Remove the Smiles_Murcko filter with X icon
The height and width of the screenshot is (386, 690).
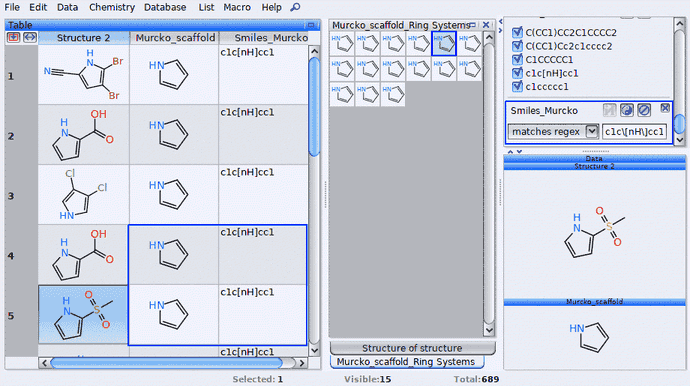(x=665, y=108)
